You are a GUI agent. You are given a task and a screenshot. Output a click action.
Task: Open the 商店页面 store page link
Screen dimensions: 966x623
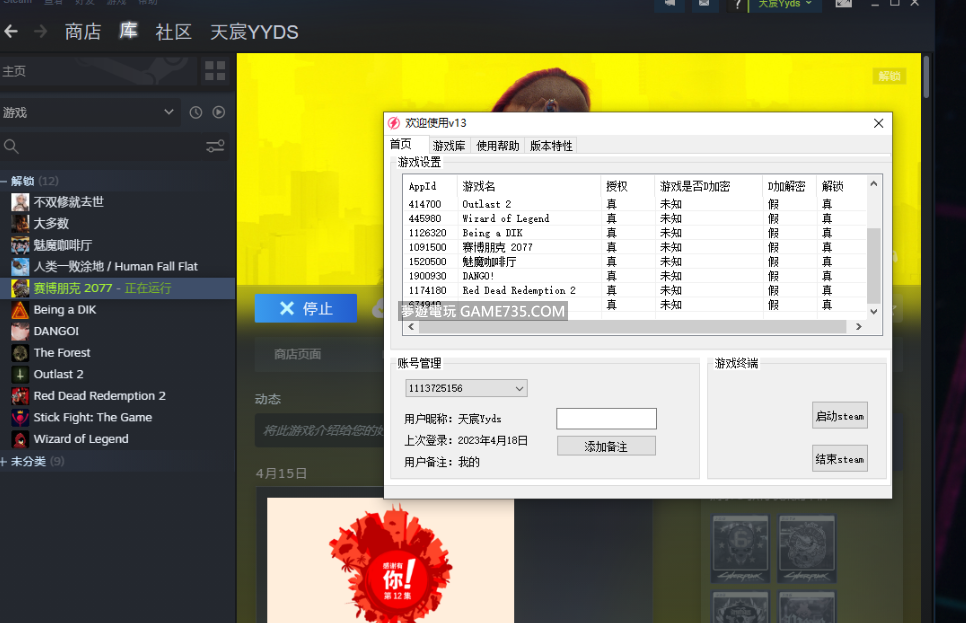(x=298, y=354)
